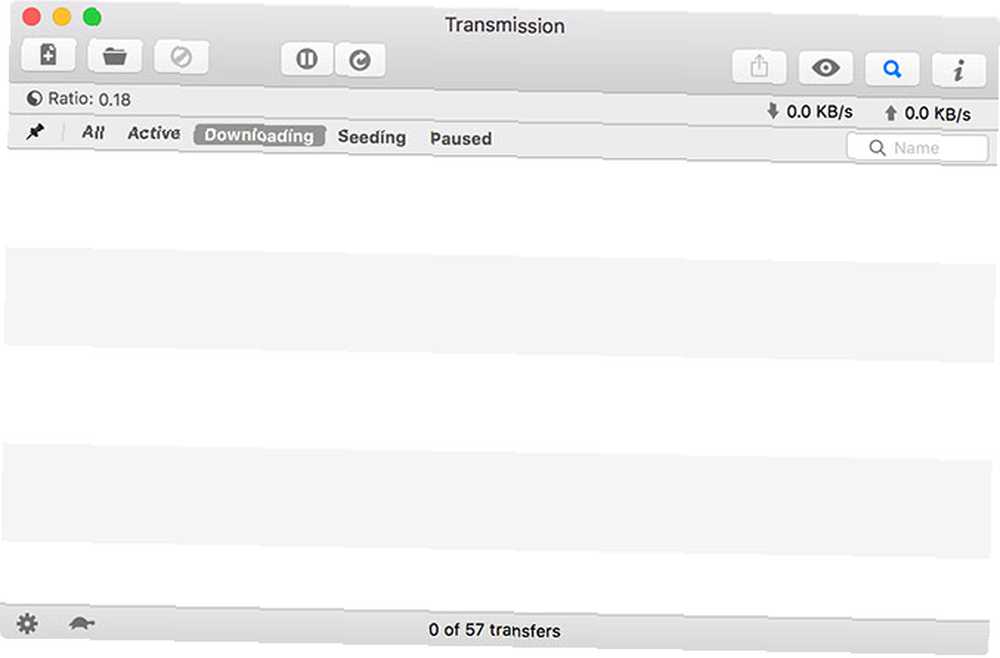Close the Transmission window

click(31, 16)
